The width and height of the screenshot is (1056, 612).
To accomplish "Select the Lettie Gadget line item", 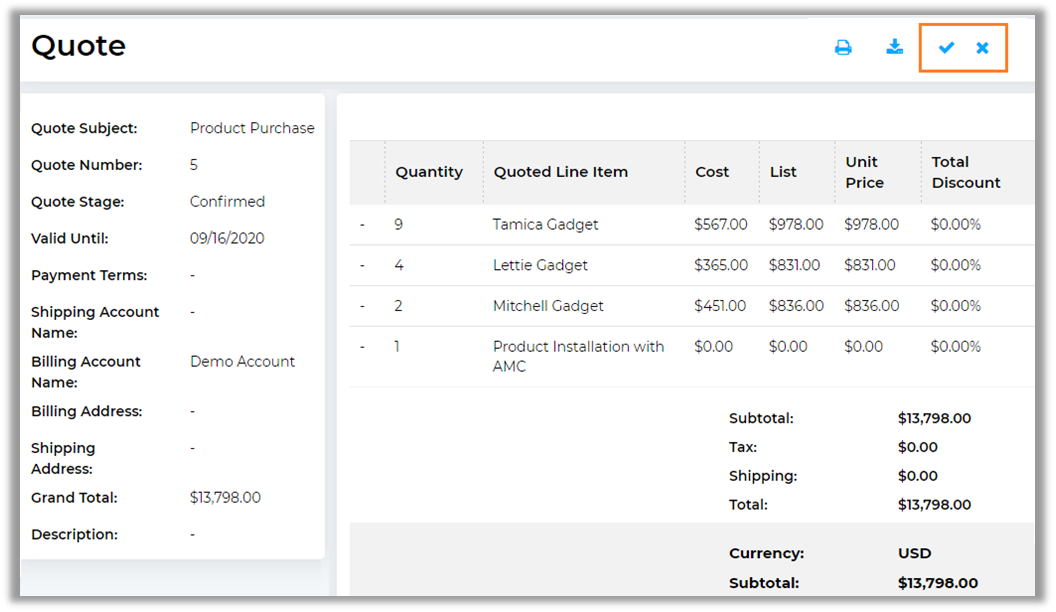I will click(540, 265).
